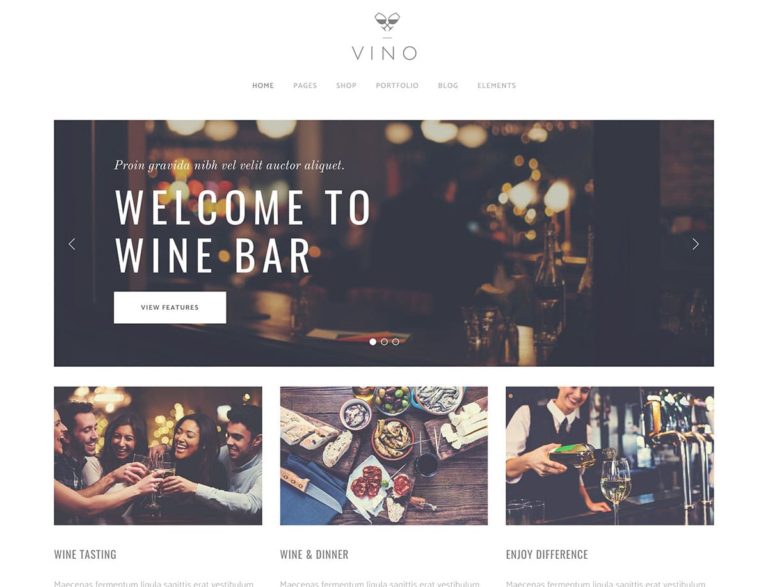Click the Vino wine glasses logo icon
This screenshot has height=587, width=768.
(x=387, y=22)
